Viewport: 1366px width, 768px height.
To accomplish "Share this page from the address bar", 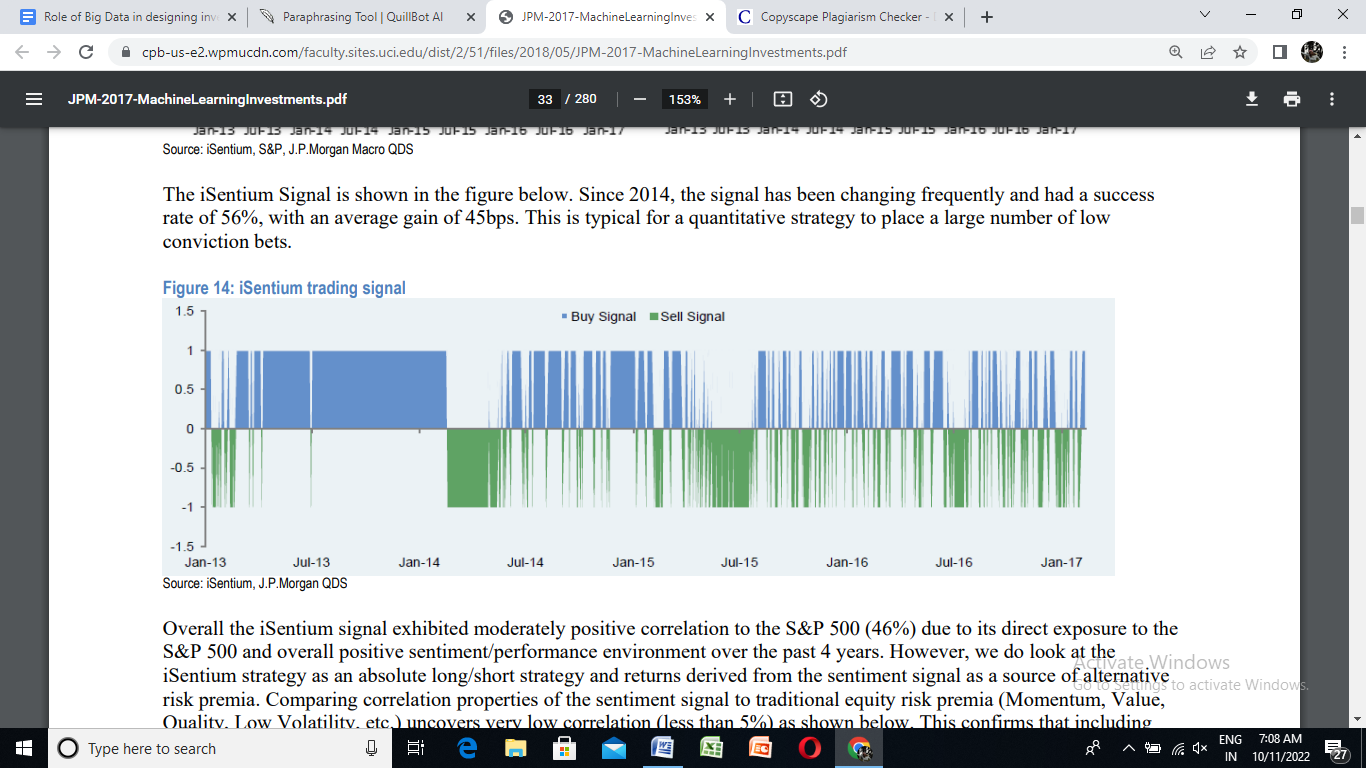I will click(x=1208, y=52).
